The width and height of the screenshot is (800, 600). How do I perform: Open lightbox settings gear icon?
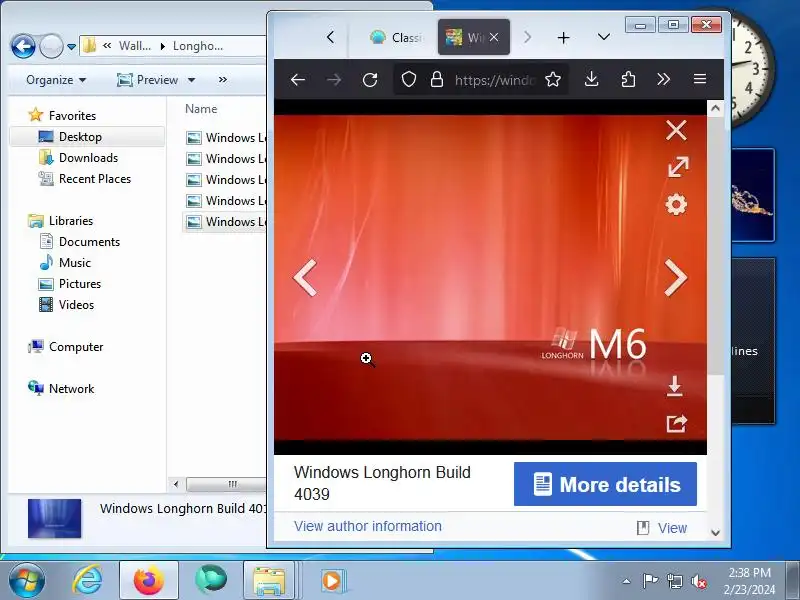tap(676, 205)
